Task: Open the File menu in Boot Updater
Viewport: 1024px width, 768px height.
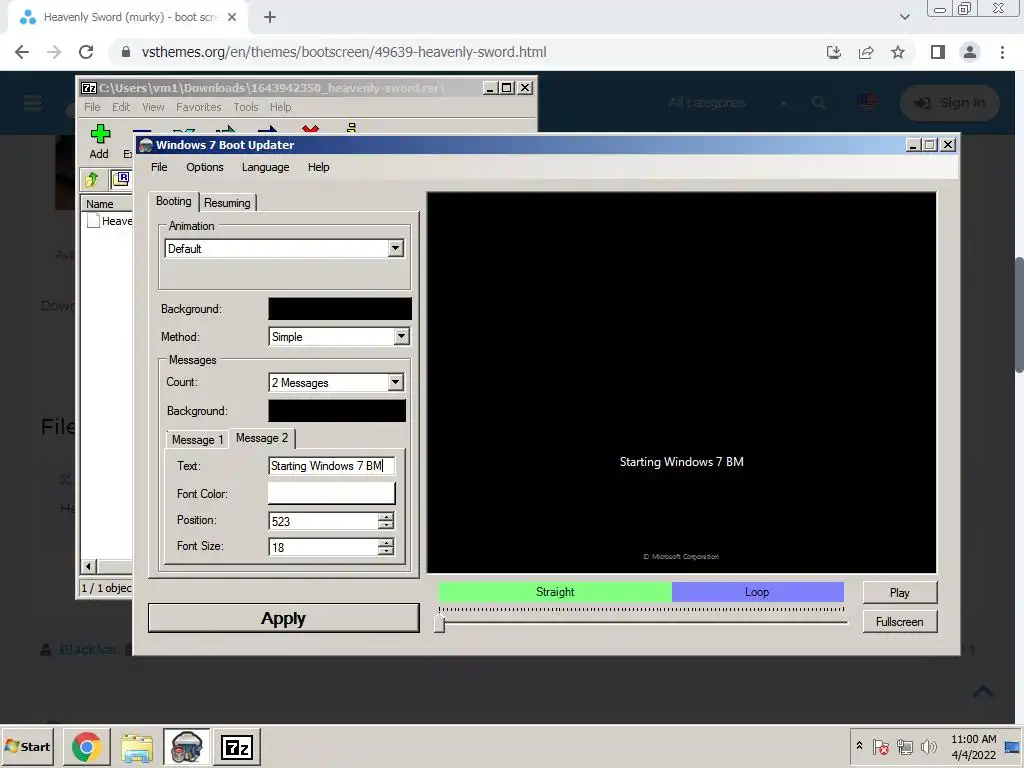Action: (x=159, y=167)
